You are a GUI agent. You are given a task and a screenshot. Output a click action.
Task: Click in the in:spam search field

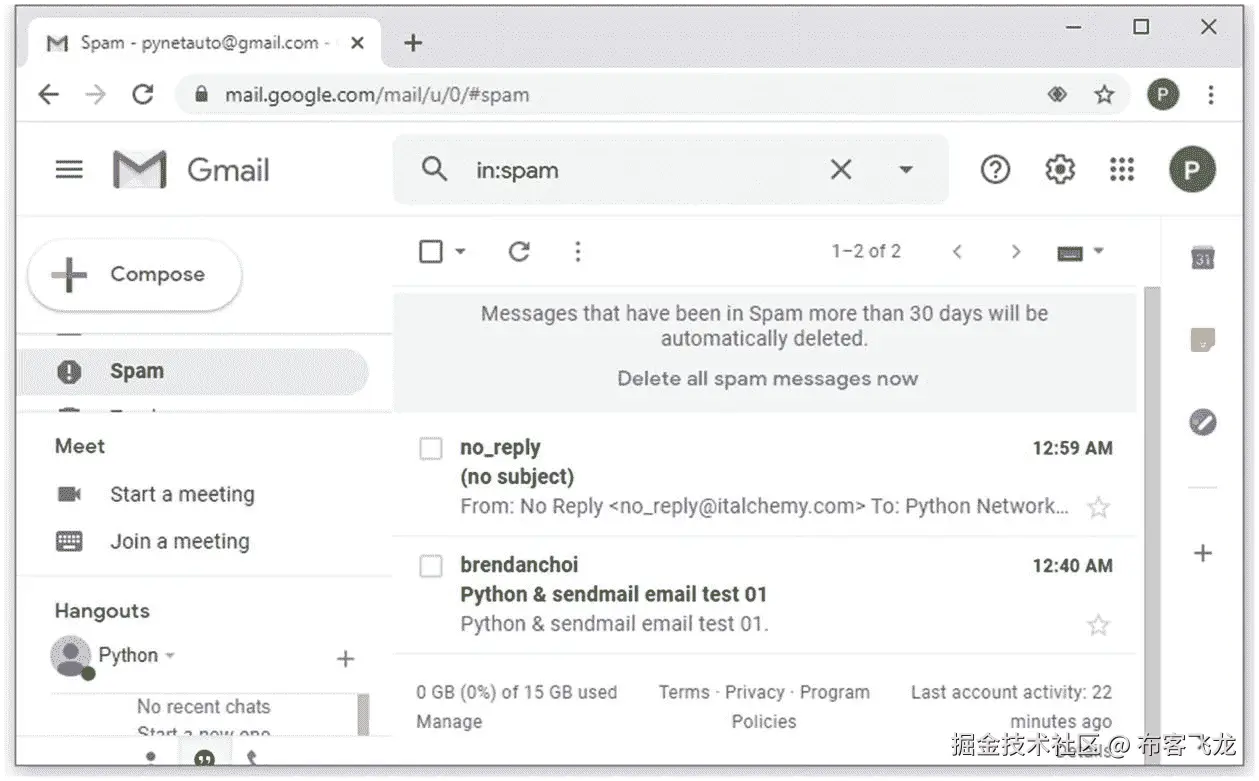tap(650, 170)
